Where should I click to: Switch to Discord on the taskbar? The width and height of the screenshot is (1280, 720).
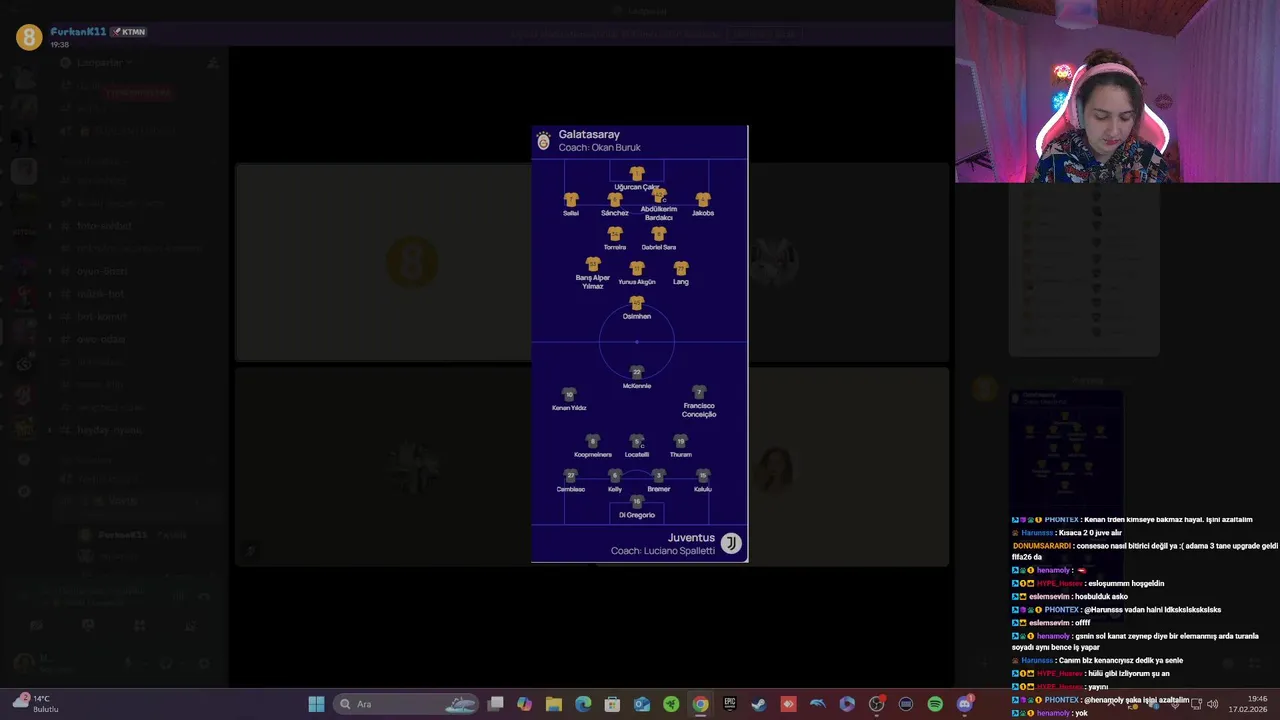(x=965, y=704)
